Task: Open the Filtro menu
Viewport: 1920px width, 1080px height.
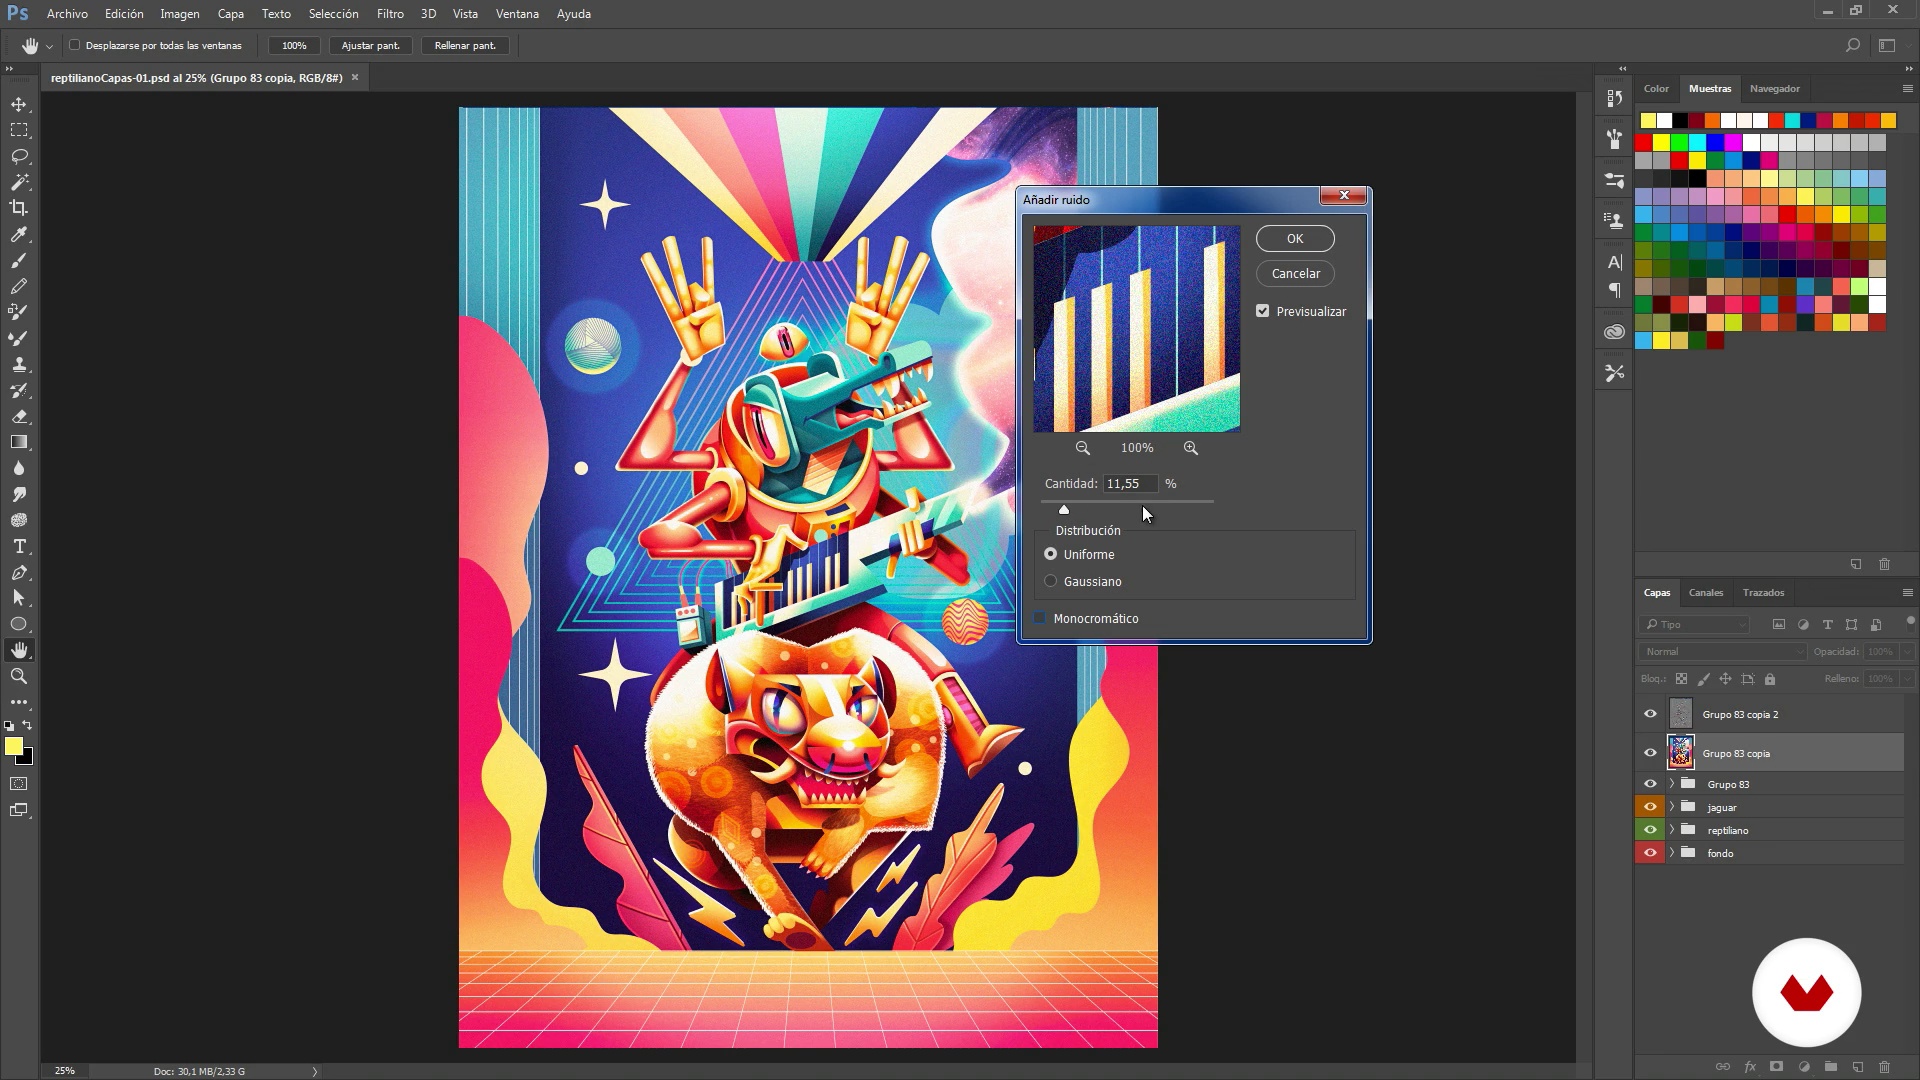Action: pyautogui.click(x=390, y=14)
